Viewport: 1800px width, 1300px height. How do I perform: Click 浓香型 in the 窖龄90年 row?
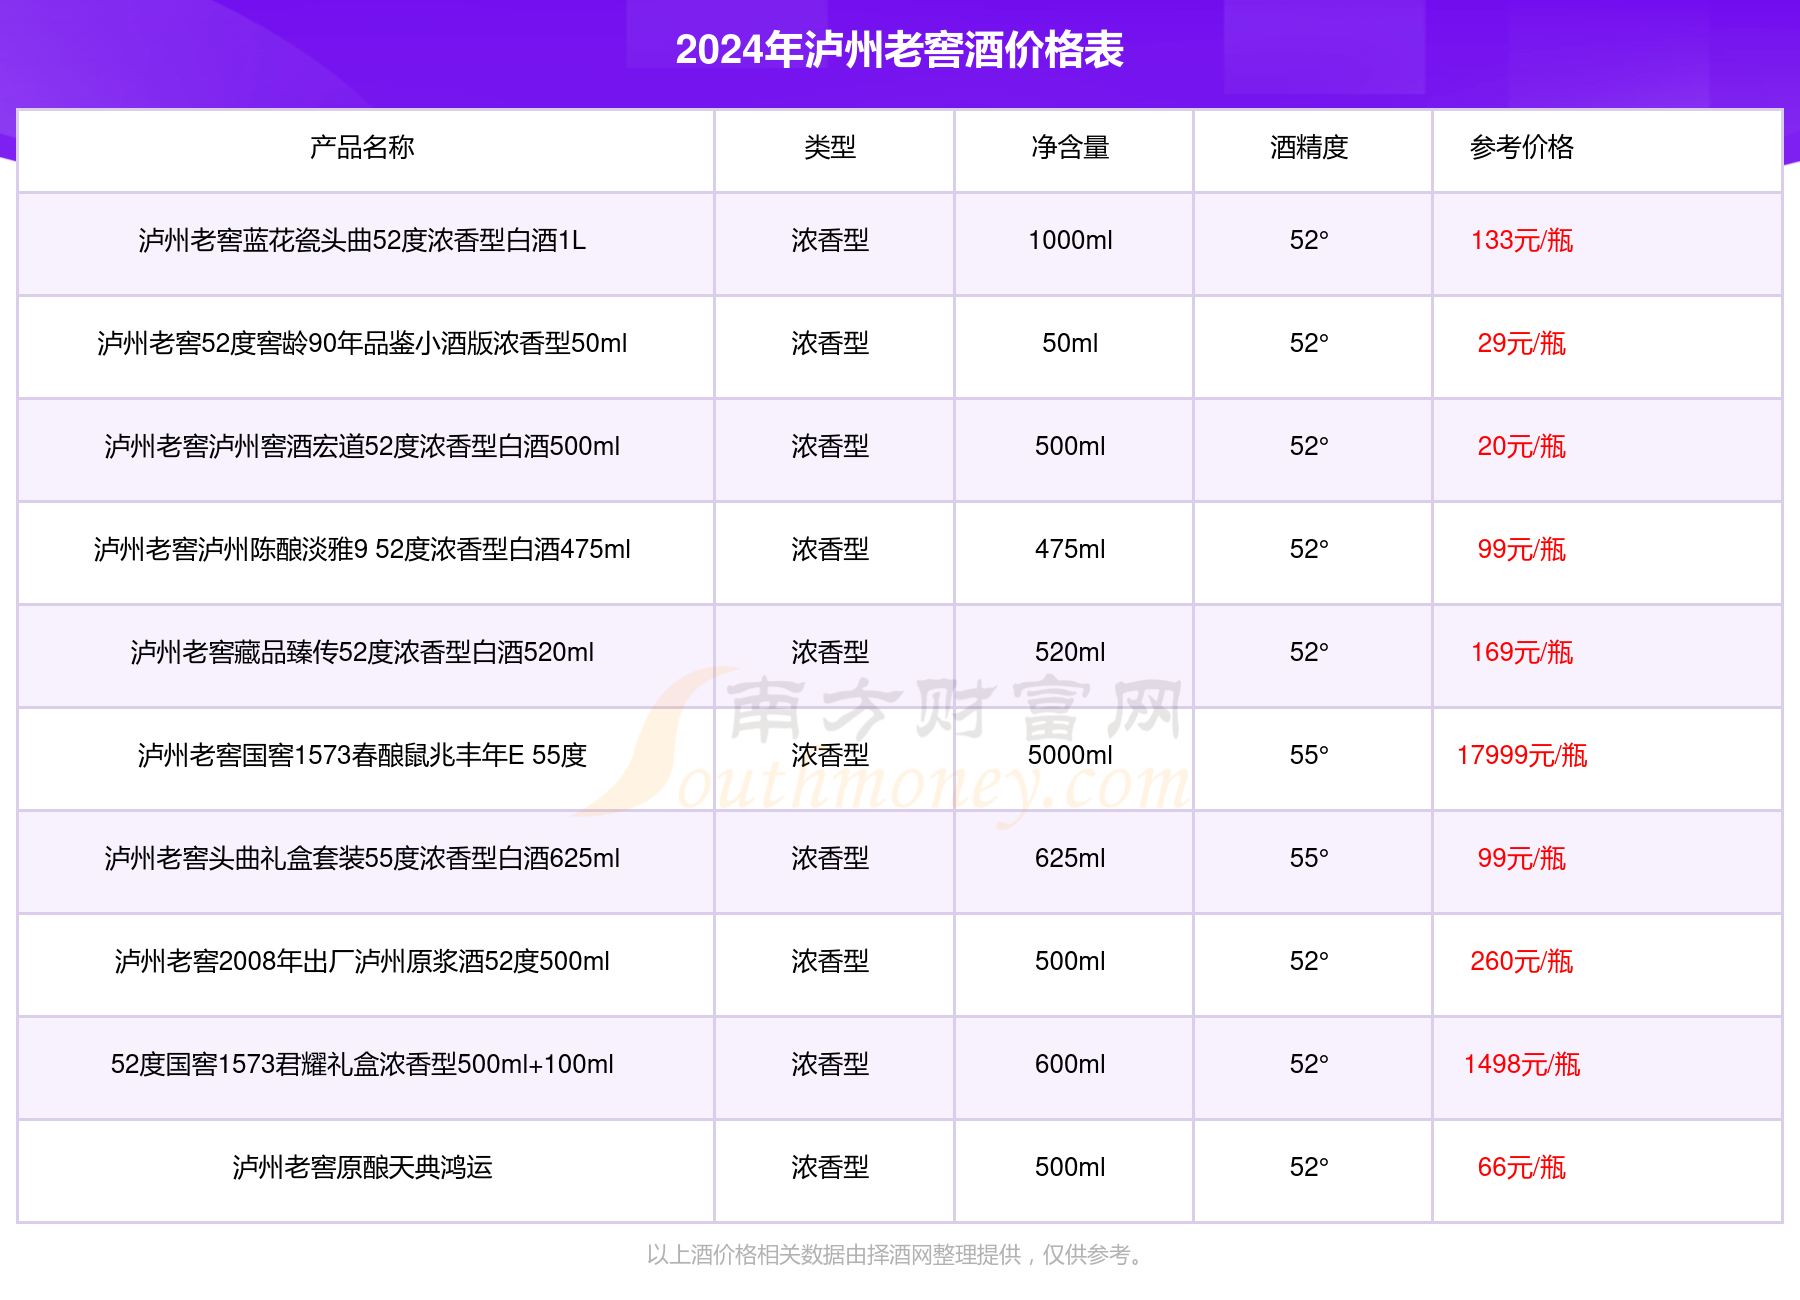point(830,344)
